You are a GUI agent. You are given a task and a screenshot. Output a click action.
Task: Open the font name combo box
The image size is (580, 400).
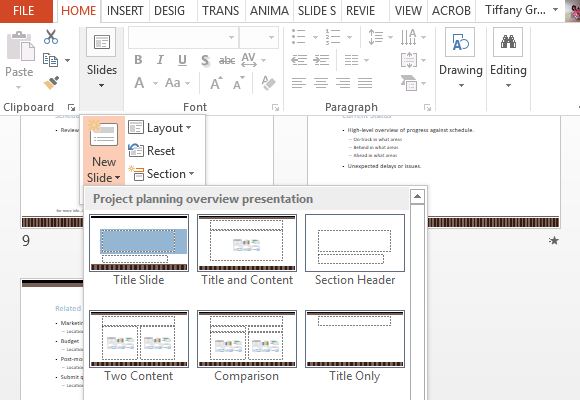[183, 37]
